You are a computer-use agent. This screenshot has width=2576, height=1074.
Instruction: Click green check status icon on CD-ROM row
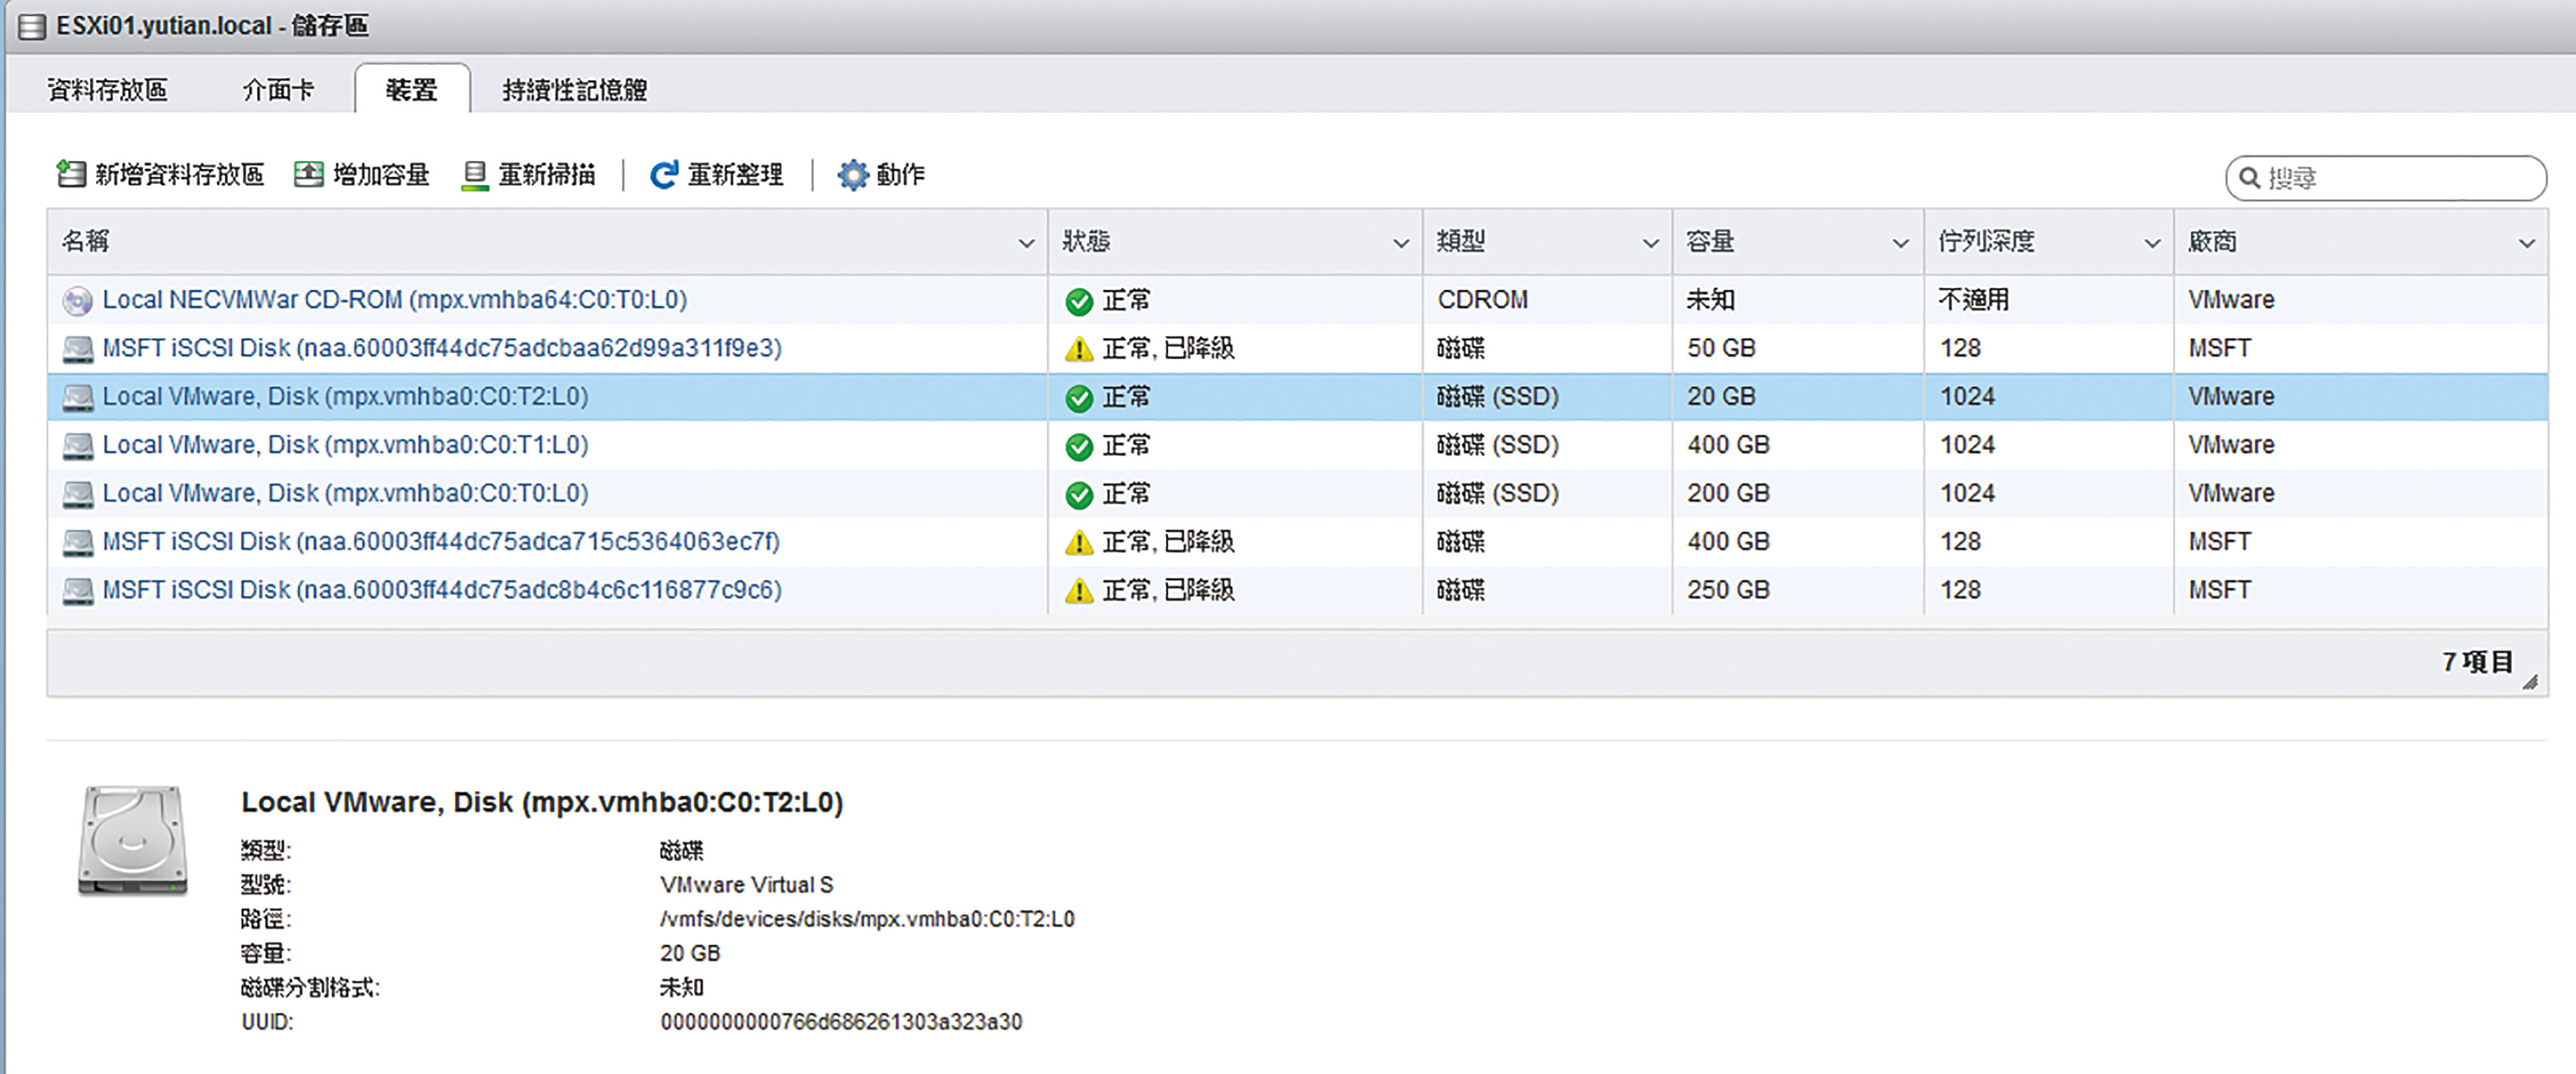[x=1079, y=301]
